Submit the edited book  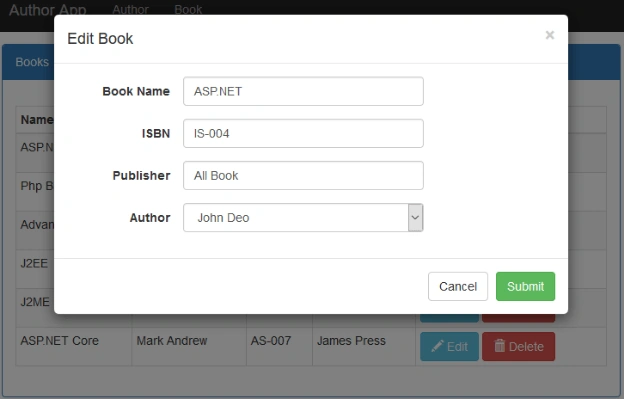(x=525, y=286)
